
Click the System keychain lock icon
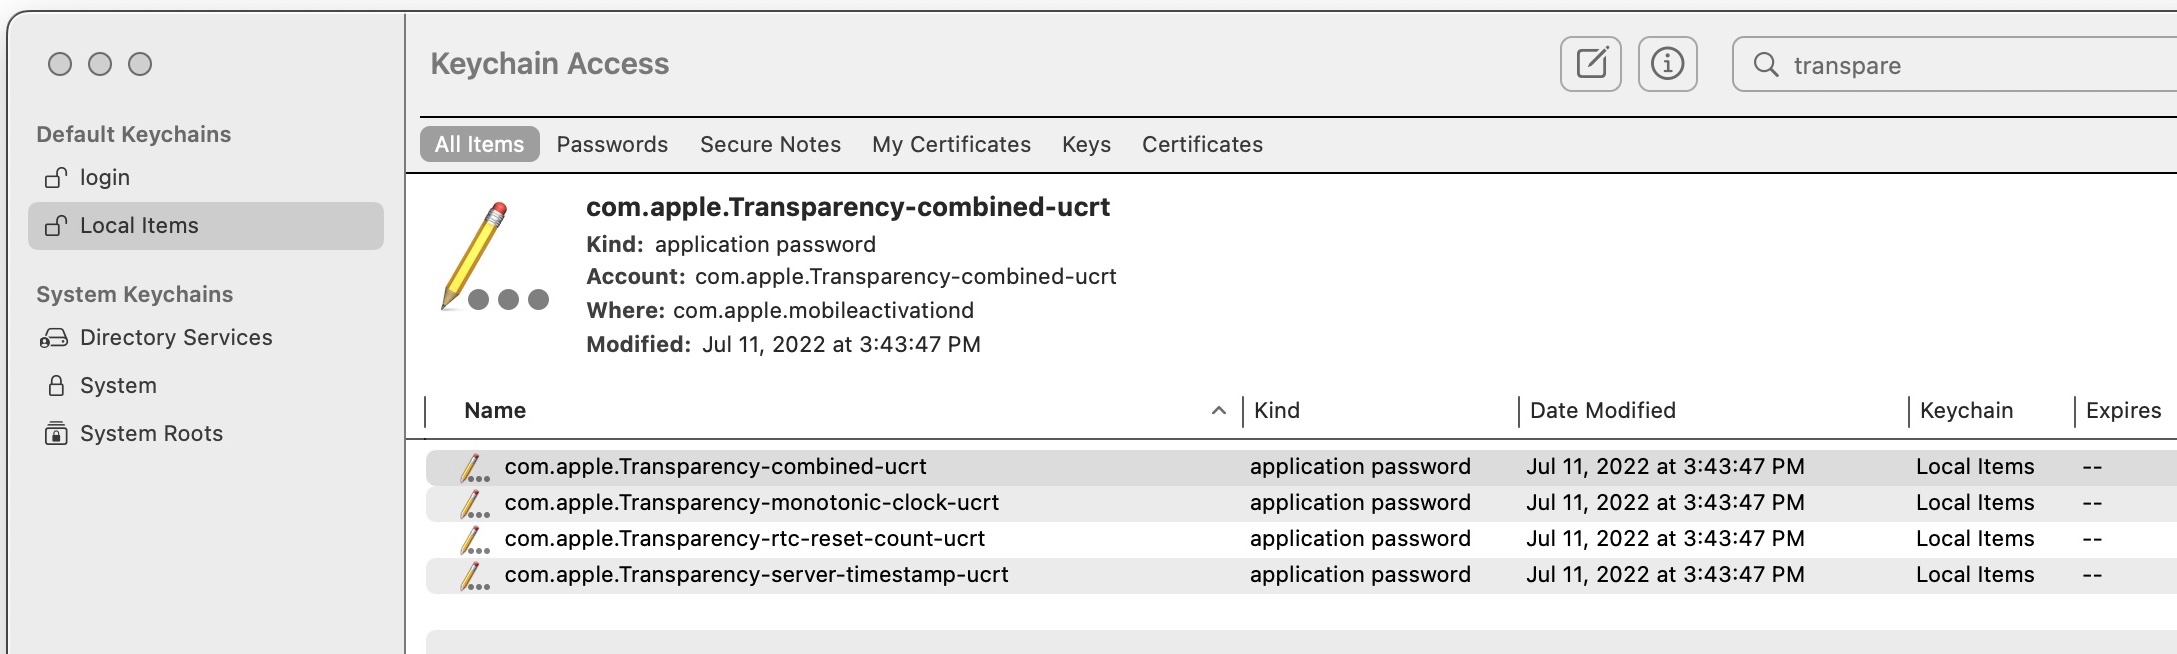[56, 386]
